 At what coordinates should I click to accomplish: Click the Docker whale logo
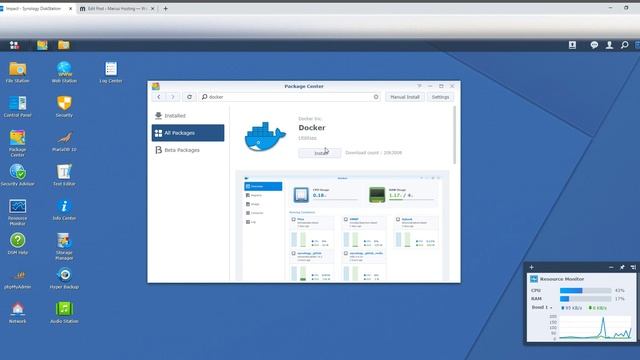tap(265, 137)
